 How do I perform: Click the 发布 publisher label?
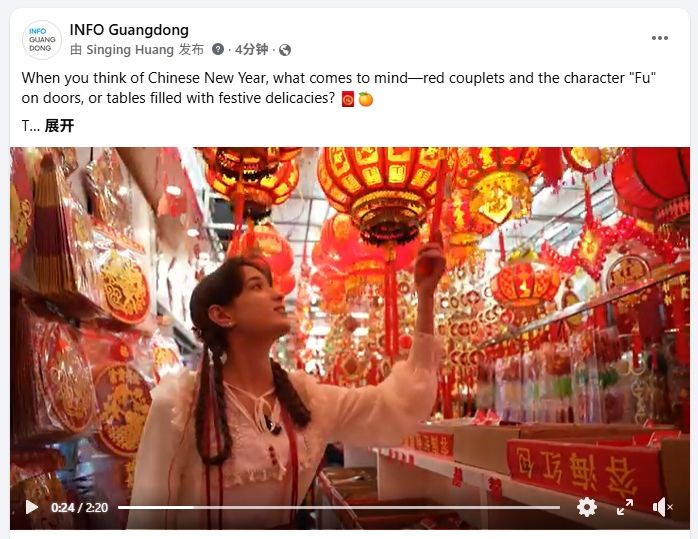[x=191, y=49]
